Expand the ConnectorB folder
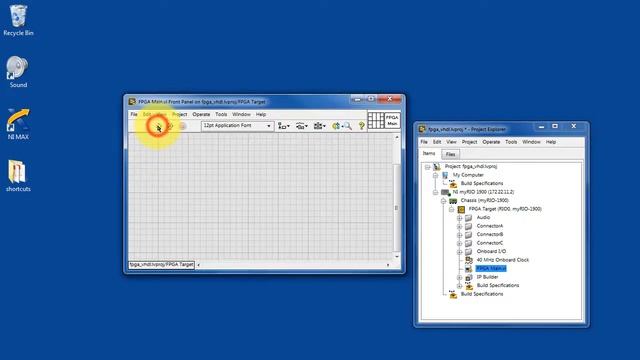The image size is (640, 360). 459,235
